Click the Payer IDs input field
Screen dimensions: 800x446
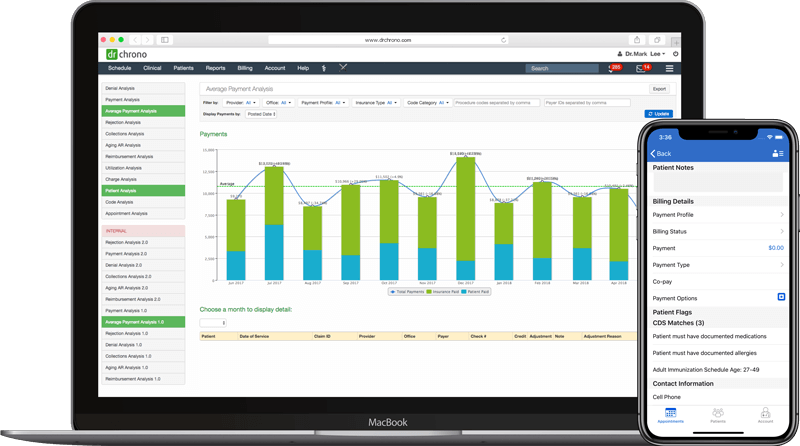[587, 103]
